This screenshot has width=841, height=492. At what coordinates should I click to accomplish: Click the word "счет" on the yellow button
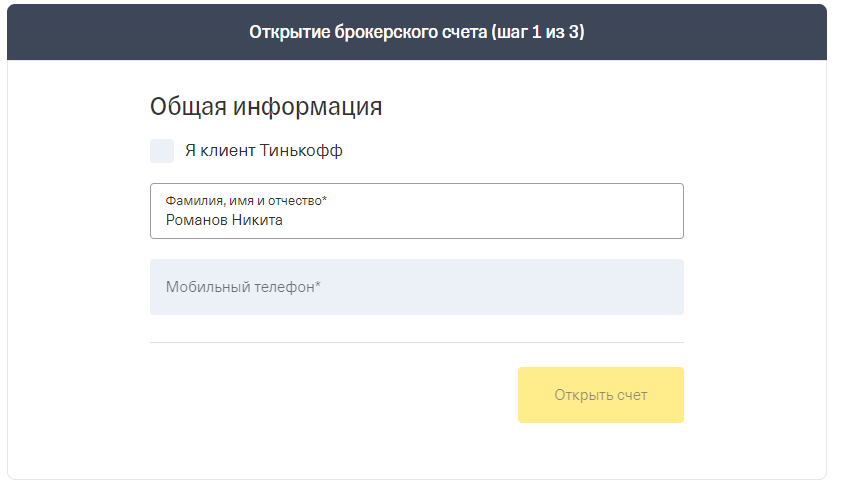(632, 395)
